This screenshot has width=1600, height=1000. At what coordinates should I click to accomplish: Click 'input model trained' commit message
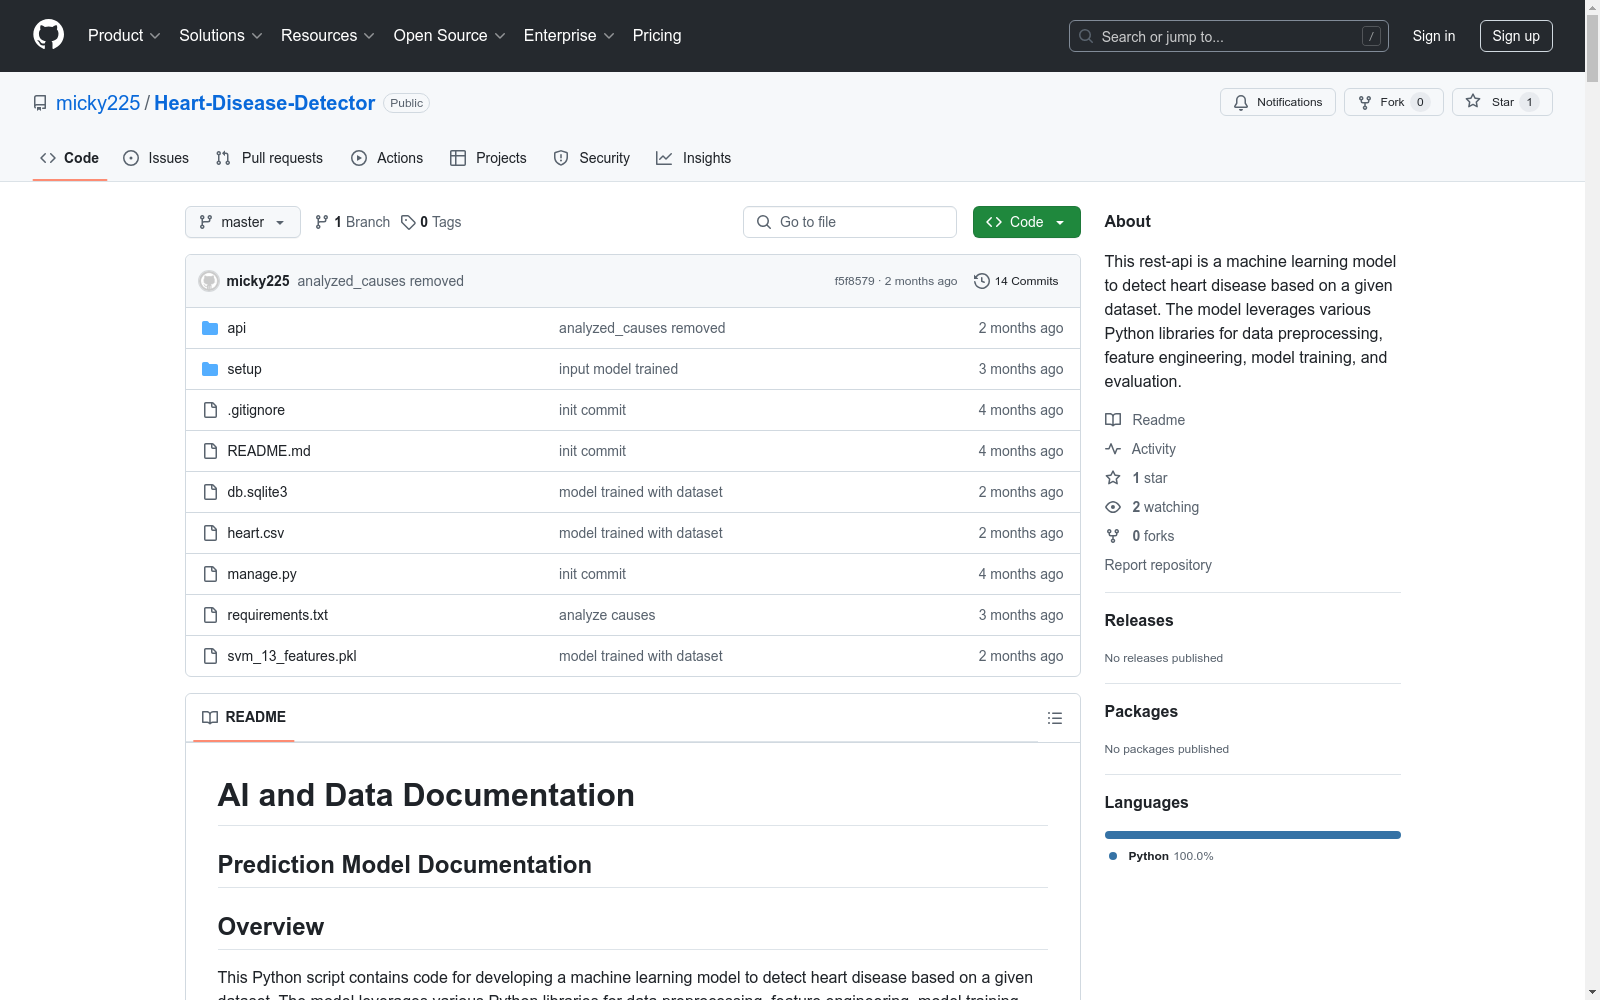point(618,369)
